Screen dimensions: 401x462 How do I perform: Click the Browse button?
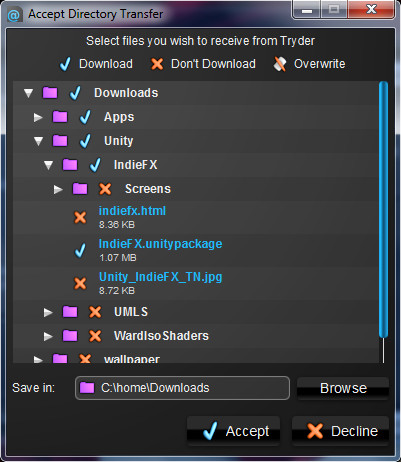(x=343, y=388)
